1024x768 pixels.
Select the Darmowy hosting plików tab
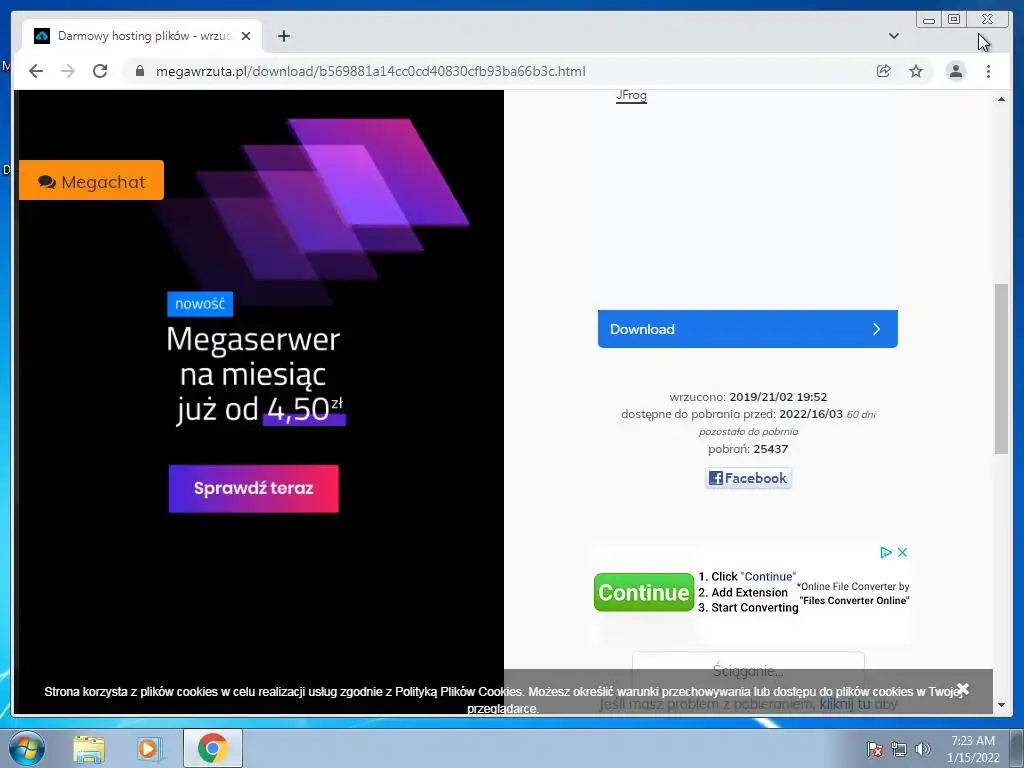click(142, 36)
